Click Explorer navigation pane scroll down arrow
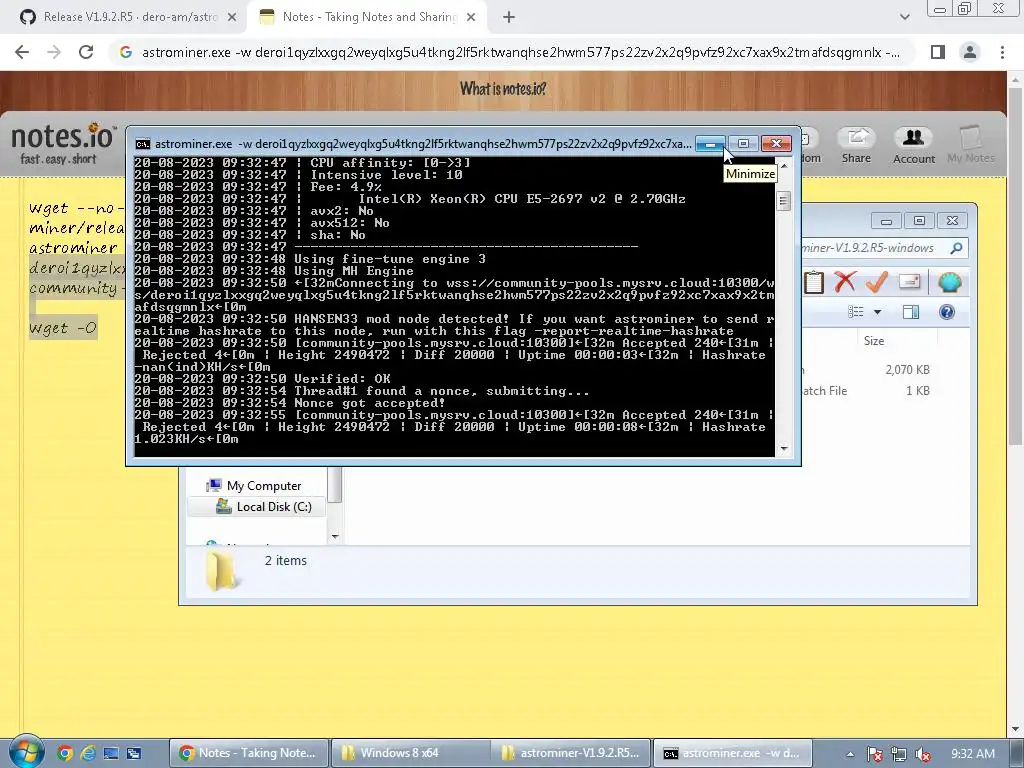The image size is (1024, 768). point(335,536)
